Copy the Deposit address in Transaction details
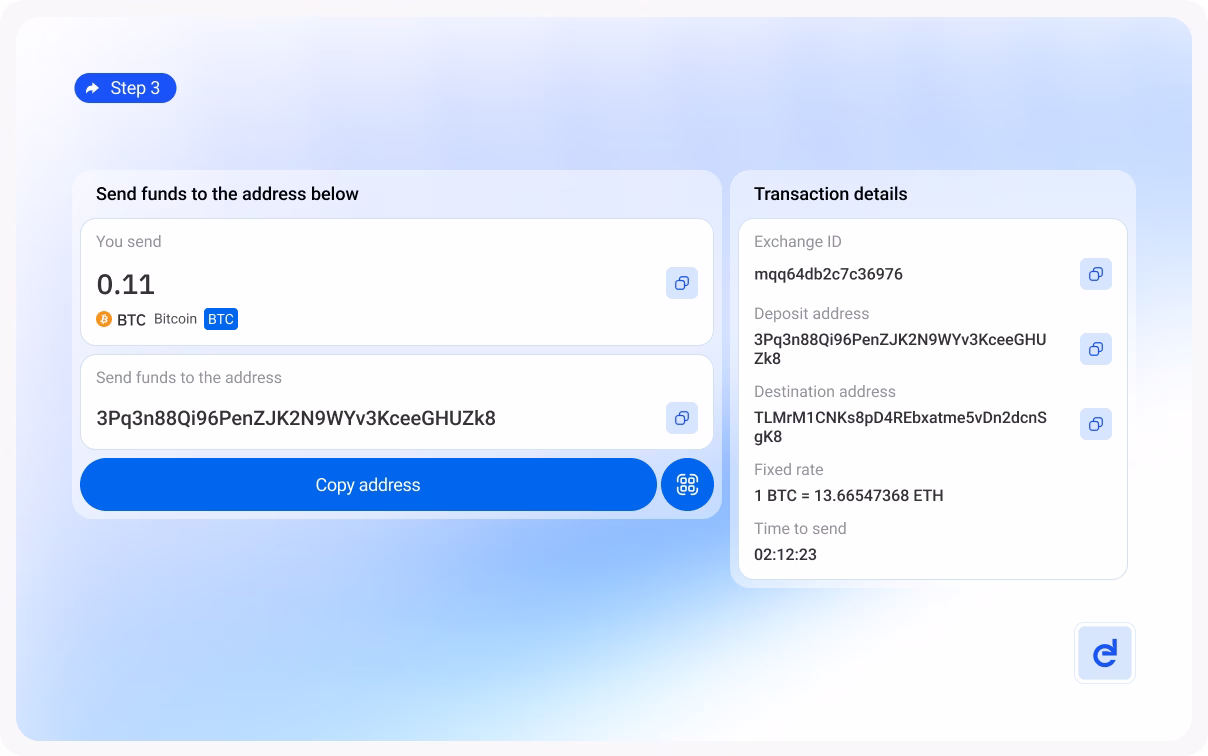Viewport: 1208px width, 756px height. (x=1096, y=349)
